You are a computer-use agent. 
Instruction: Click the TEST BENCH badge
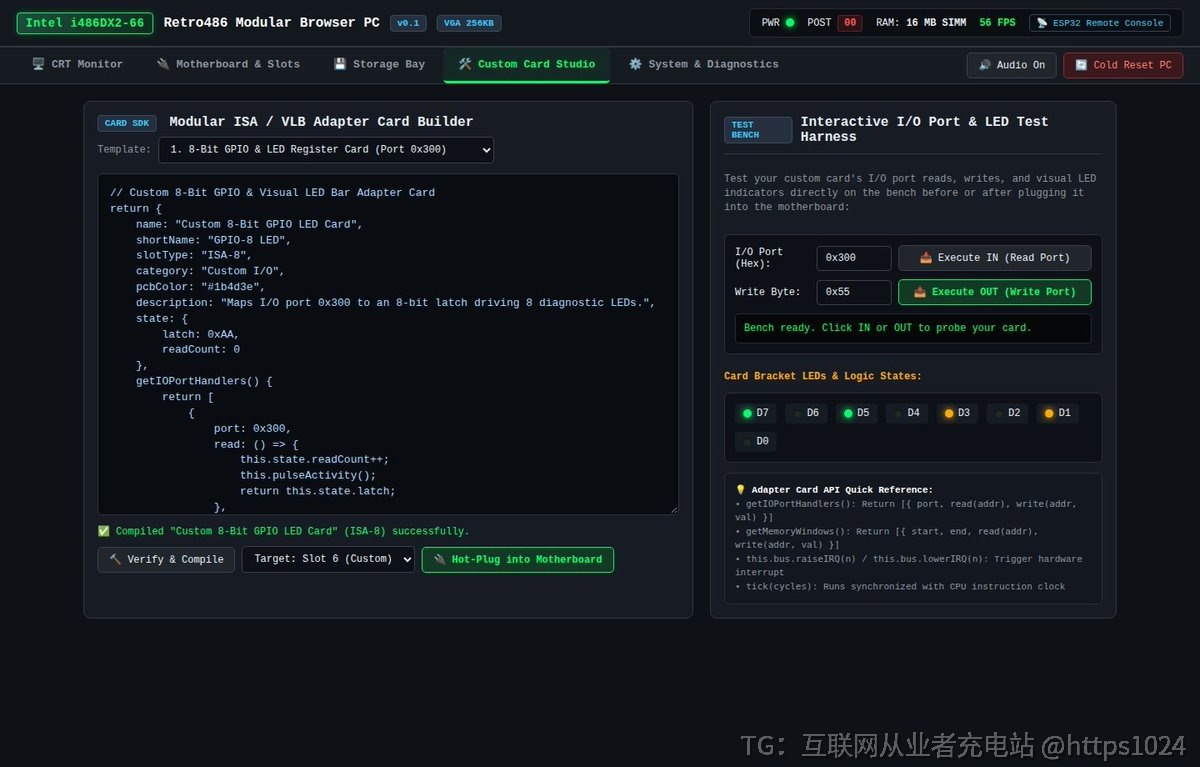758,130
